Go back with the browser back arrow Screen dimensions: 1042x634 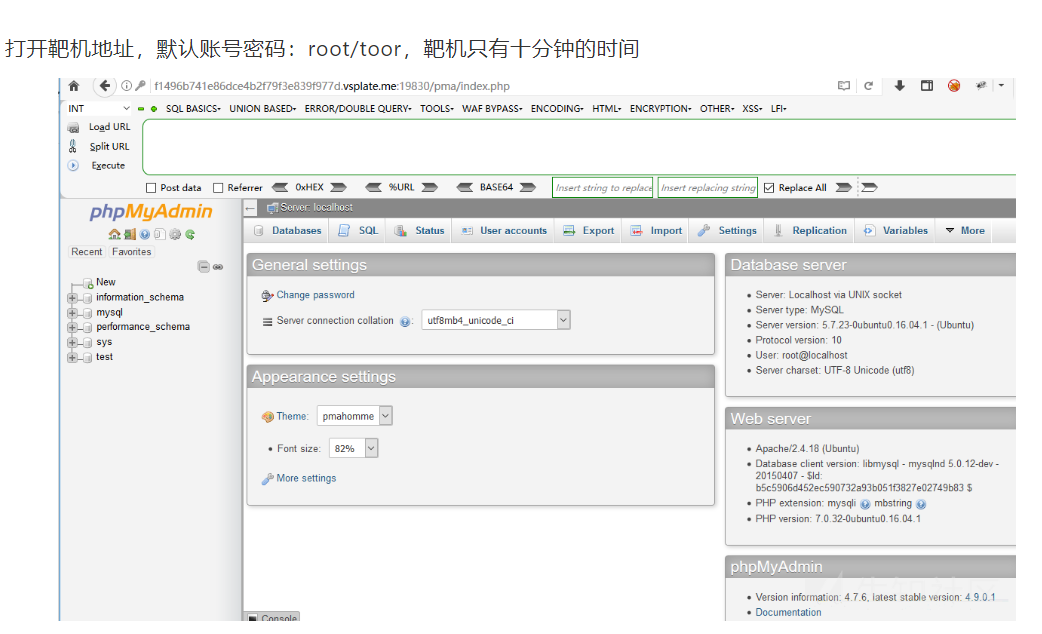click(x=104, y=86)
